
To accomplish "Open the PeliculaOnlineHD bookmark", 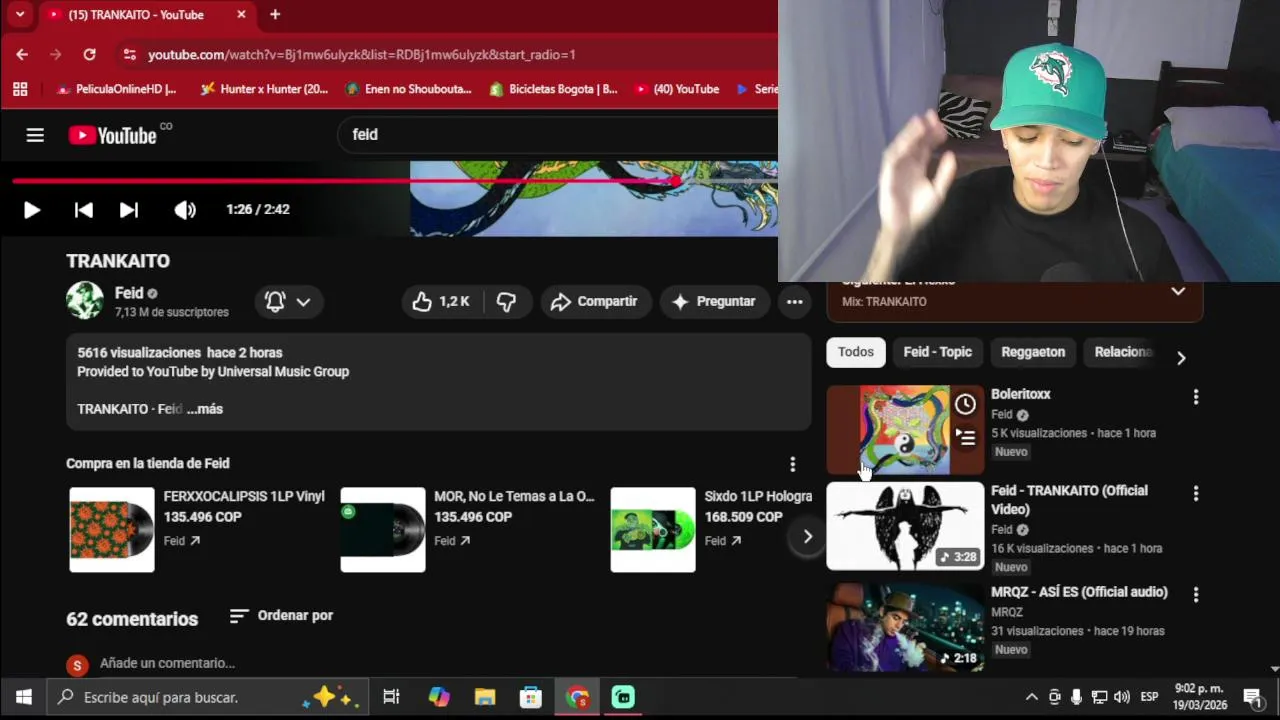I will (x=117, y=89).
